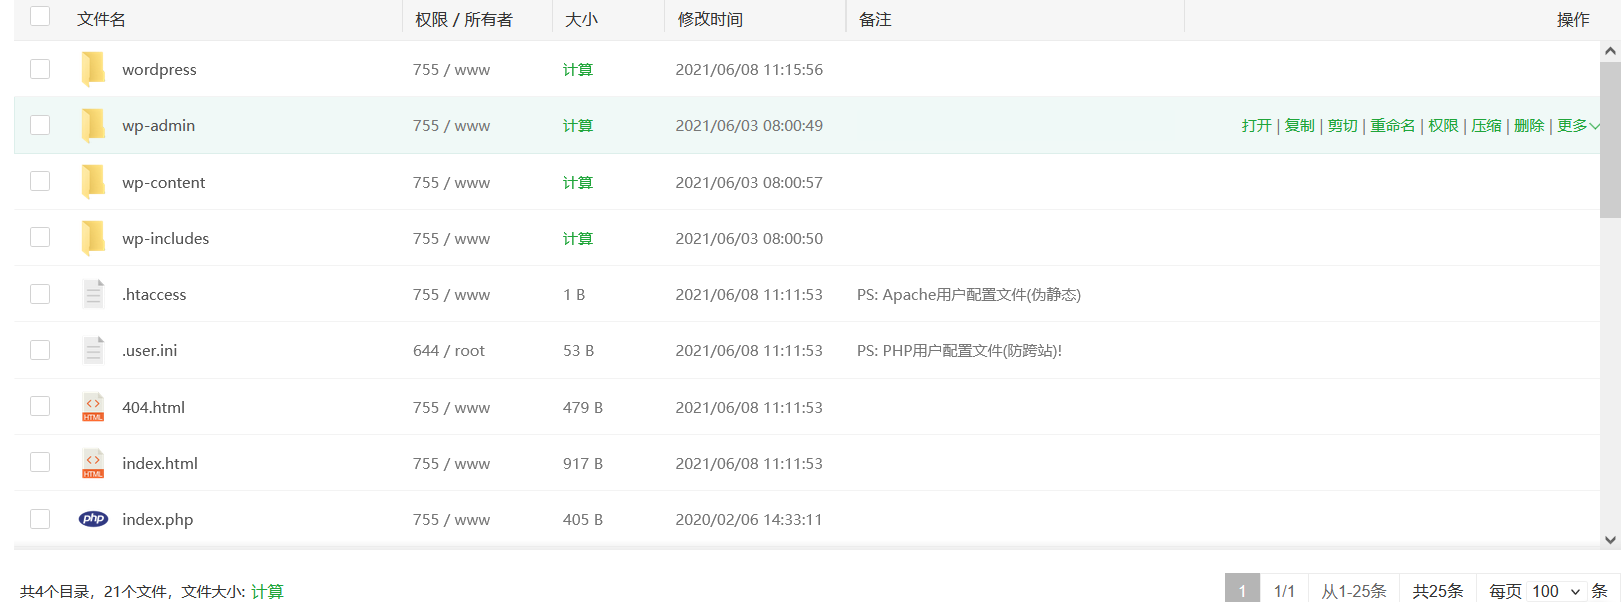Image resolution: width=1621 pixels, height=602 pixels.
Task: Click the 644 / root permission cell
Action: (x=448, y=350)
